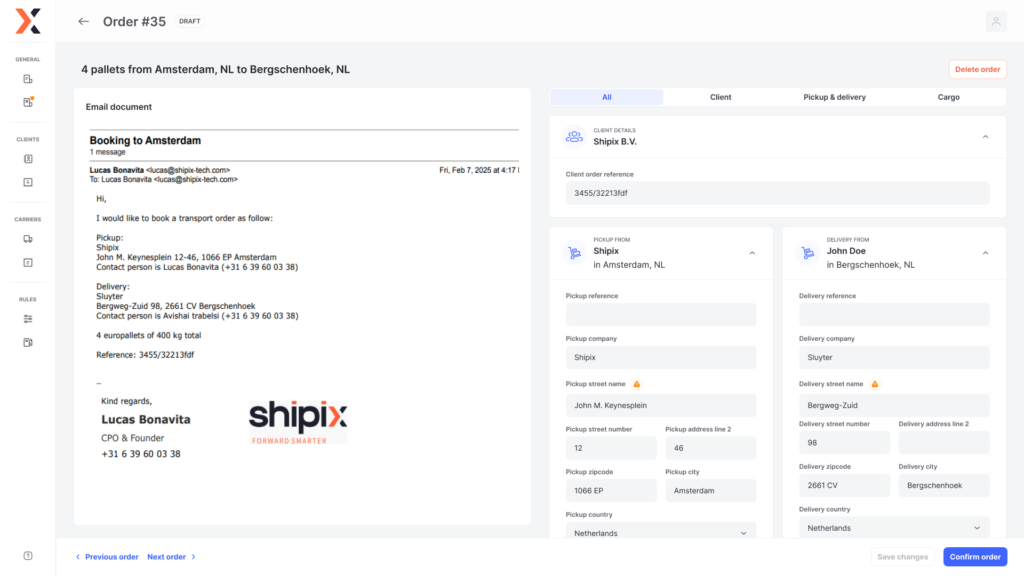
Task: Switch to the Client tab
Action: click(720, 97)
